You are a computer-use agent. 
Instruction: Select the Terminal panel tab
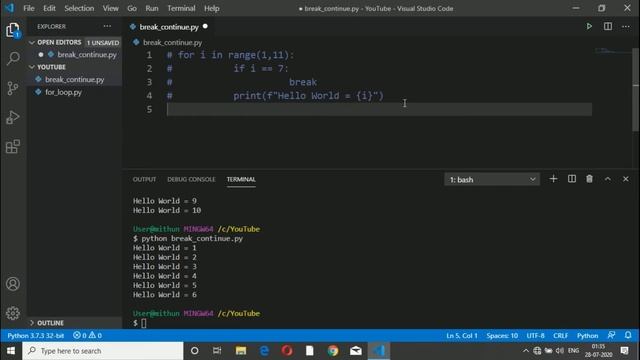point(241,179)
